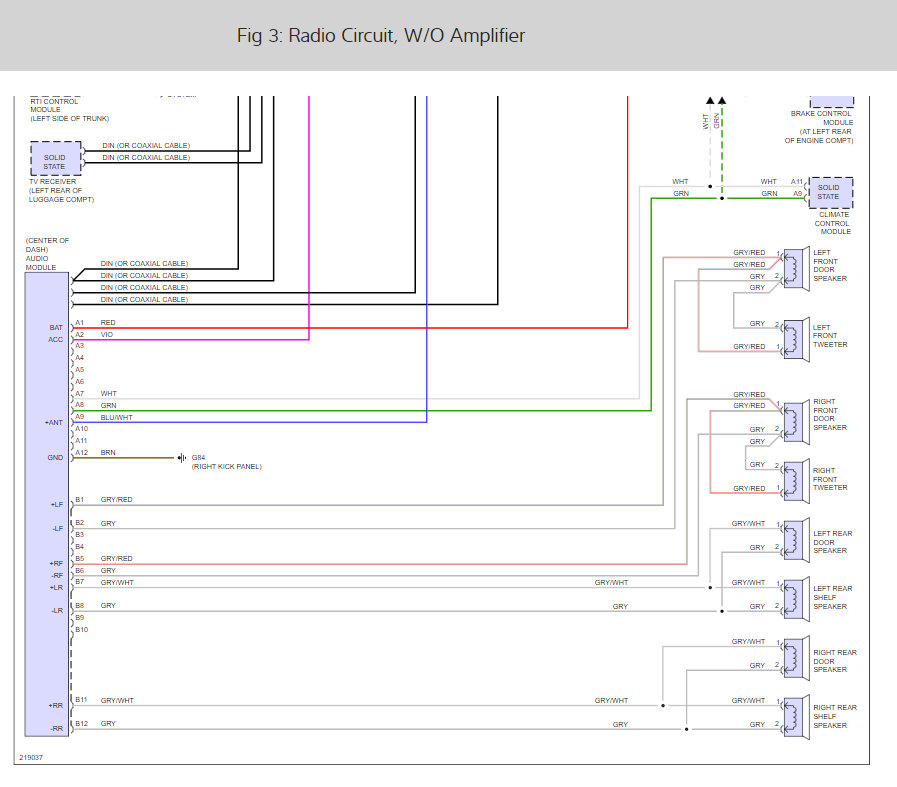
Task: Click the '+RR' terminal label
Action: tap(55, 706)
